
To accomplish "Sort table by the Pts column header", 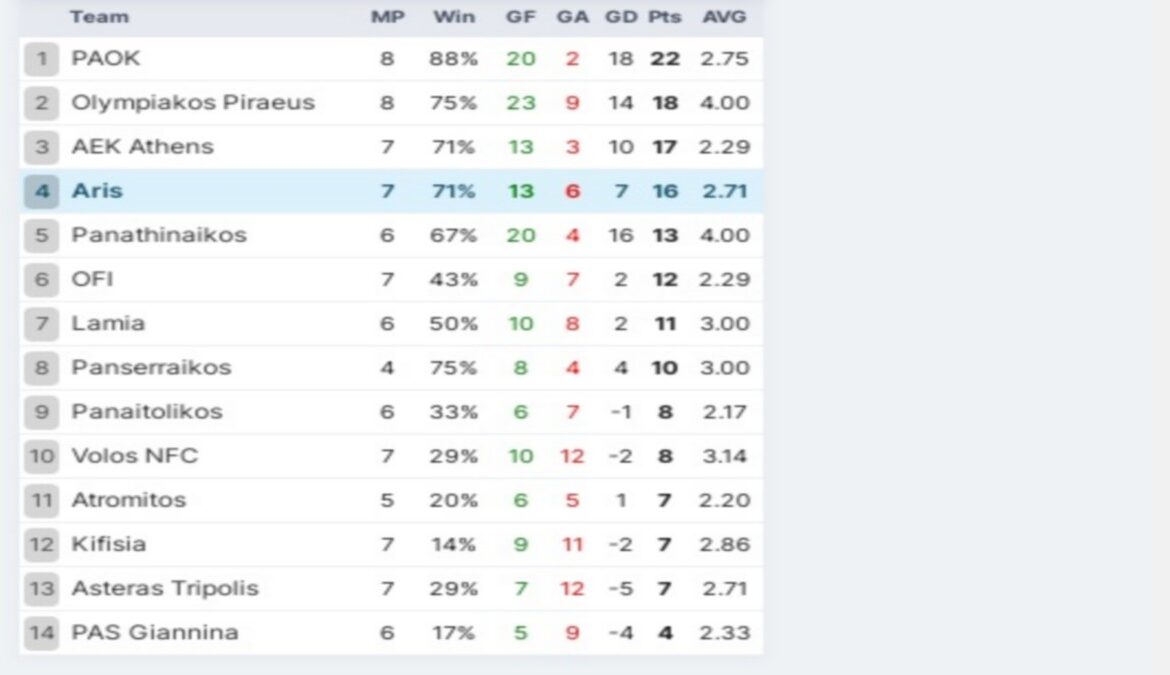I will click(664, 17).
